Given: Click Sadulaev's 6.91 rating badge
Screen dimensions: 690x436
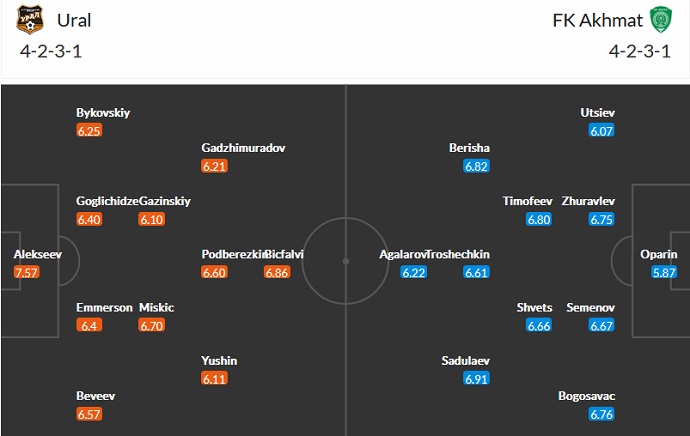Looking at the screenshot, I should (x=477, y=379).
